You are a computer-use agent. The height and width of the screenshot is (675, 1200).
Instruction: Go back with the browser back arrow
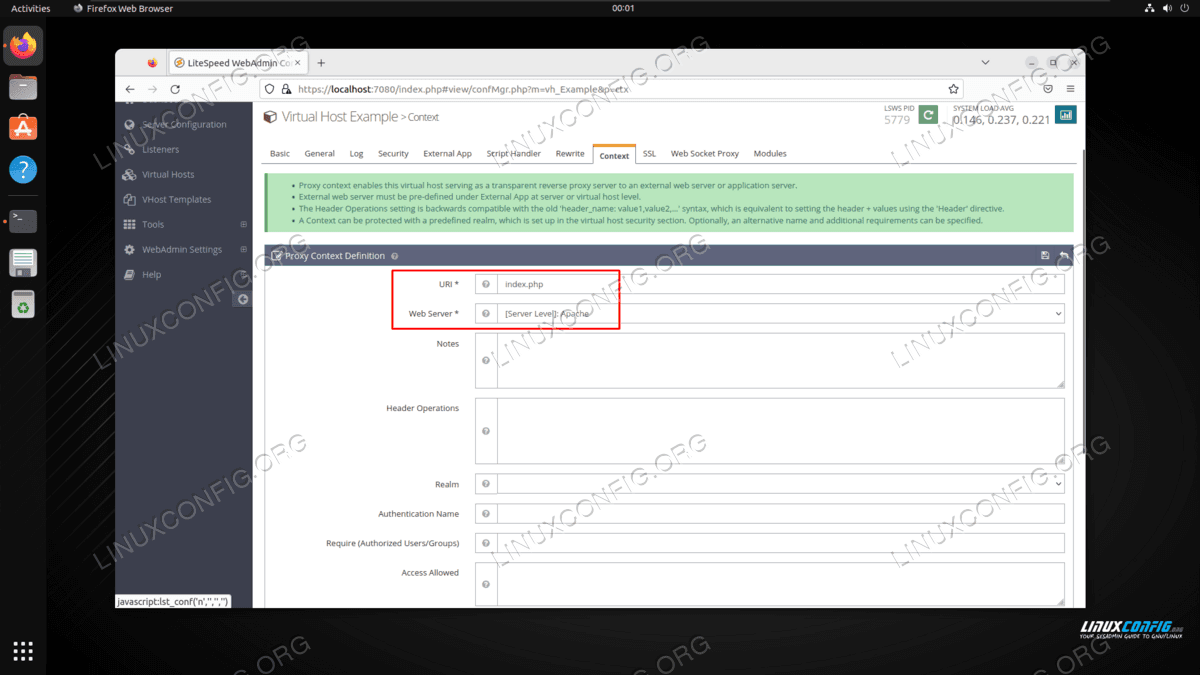point(130,89)
